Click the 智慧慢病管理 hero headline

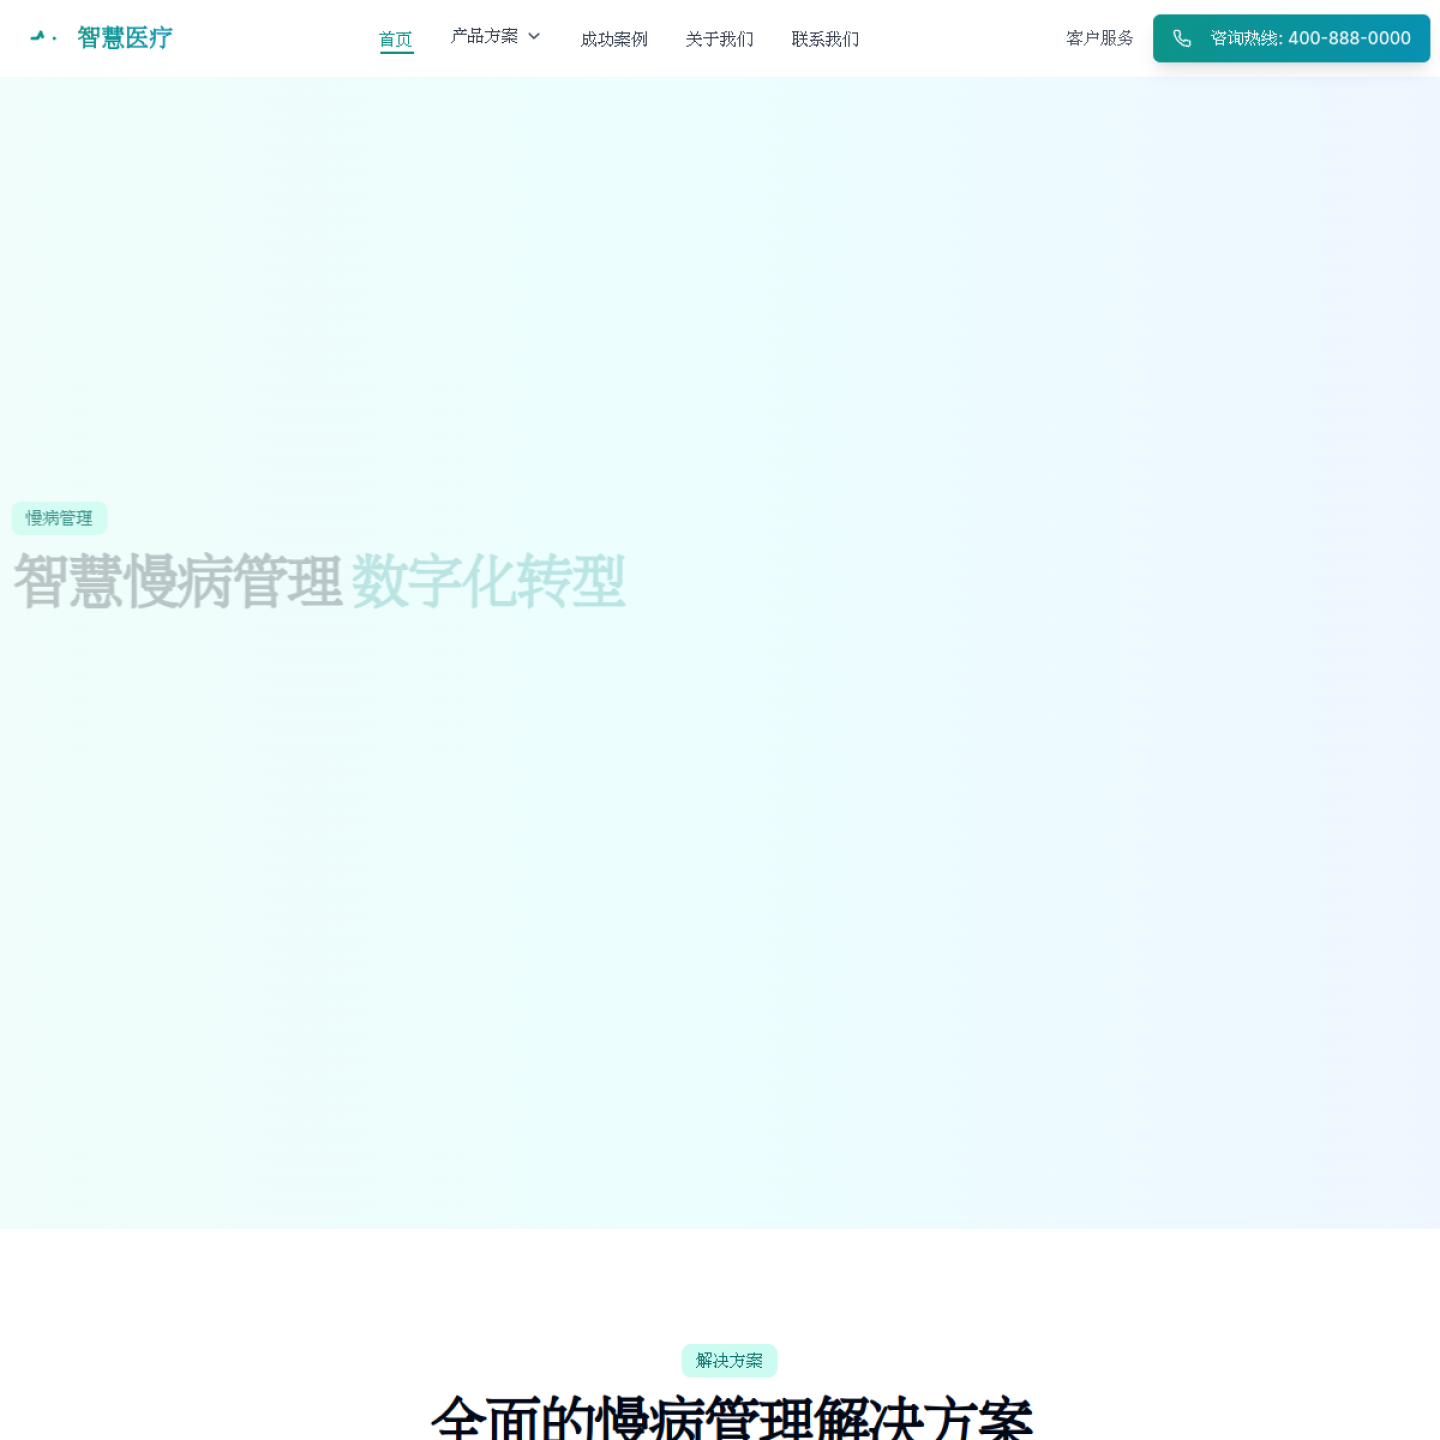point(178,581)
